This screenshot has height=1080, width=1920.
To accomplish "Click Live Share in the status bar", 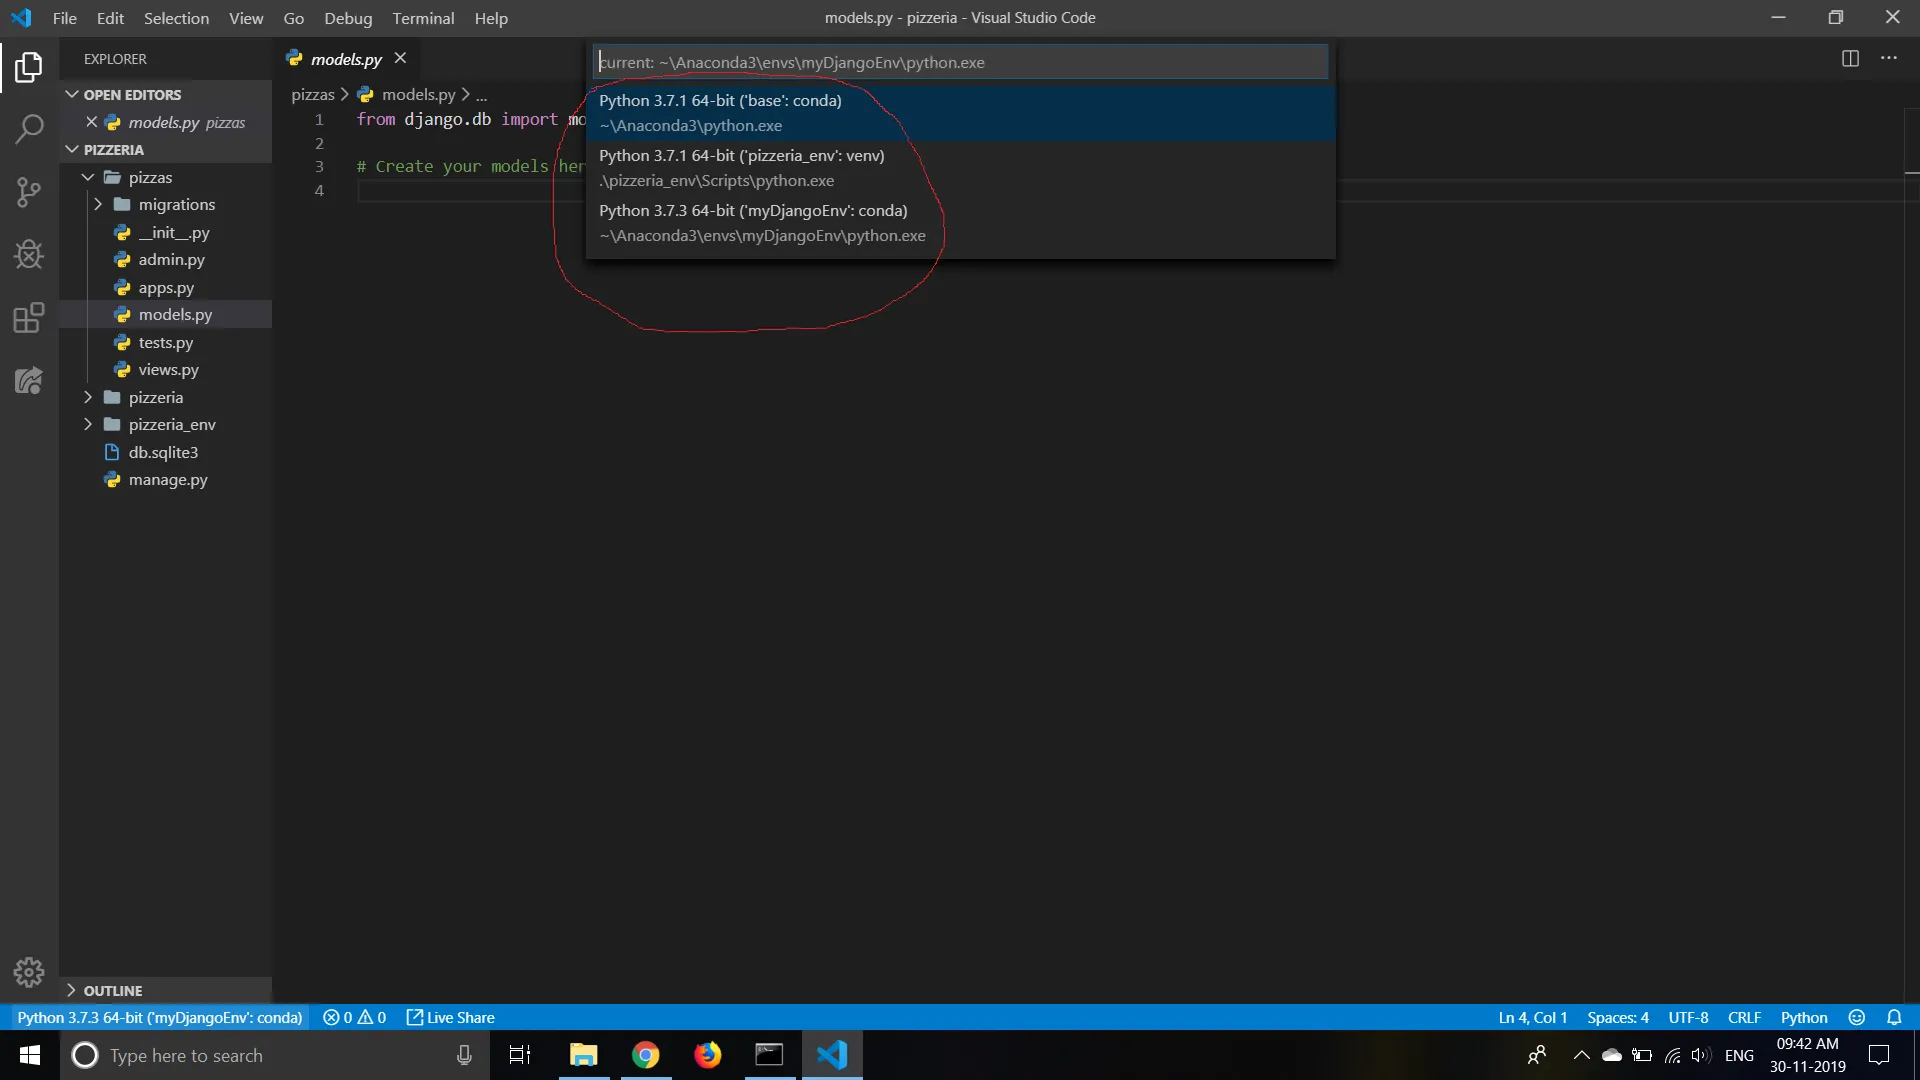I will [451, 1017].
